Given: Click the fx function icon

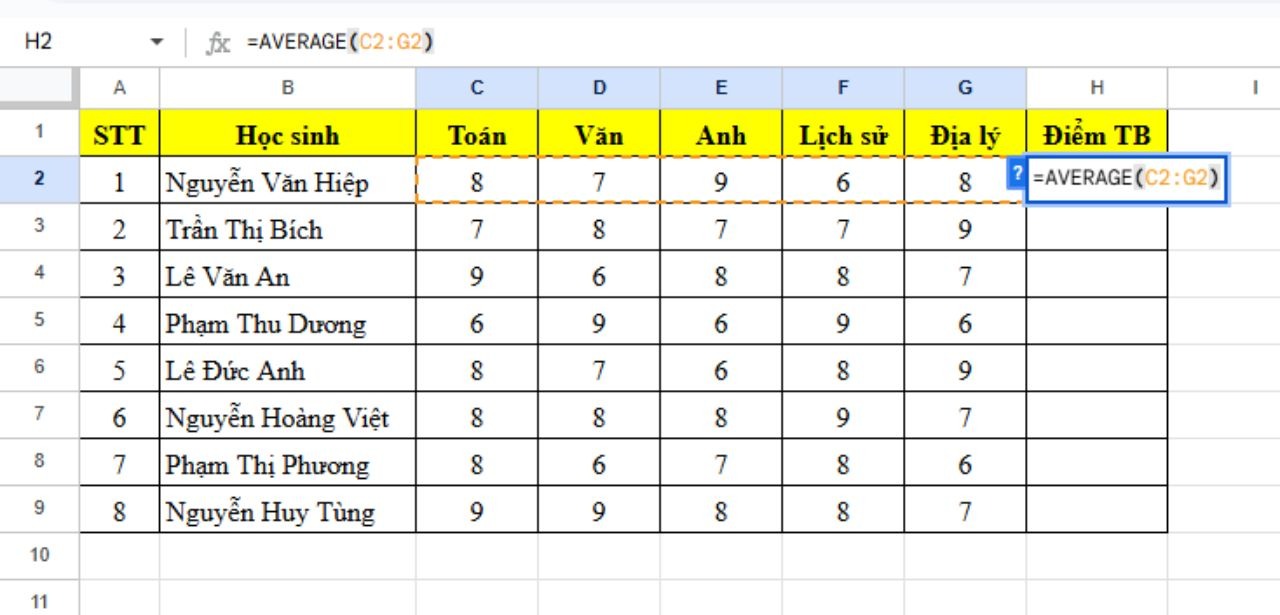Looking at the screenshot, I should pyautogui.click(x=217, y=43).
